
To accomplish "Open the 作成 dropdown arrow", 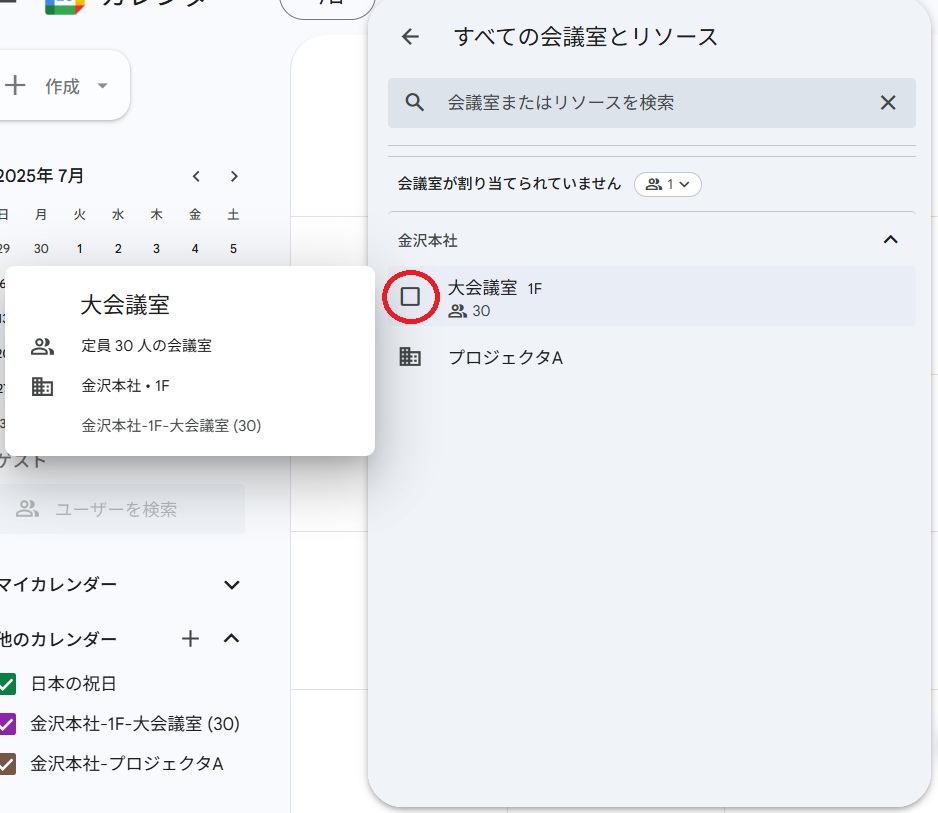I will click(x=102, y=86).
